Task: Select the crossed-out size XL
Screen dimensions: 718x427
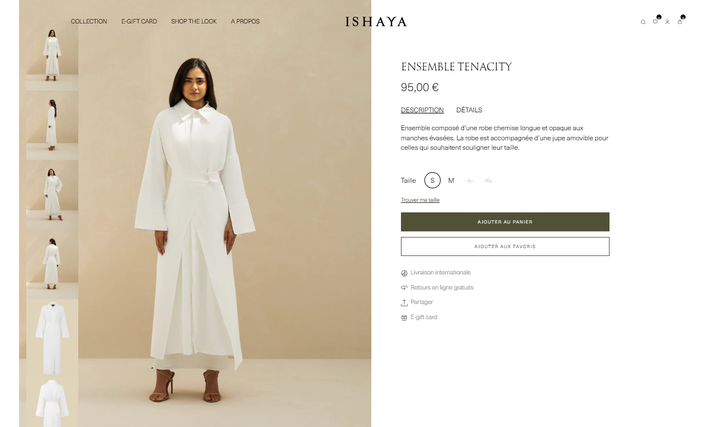Action: [x=488, y=180]
